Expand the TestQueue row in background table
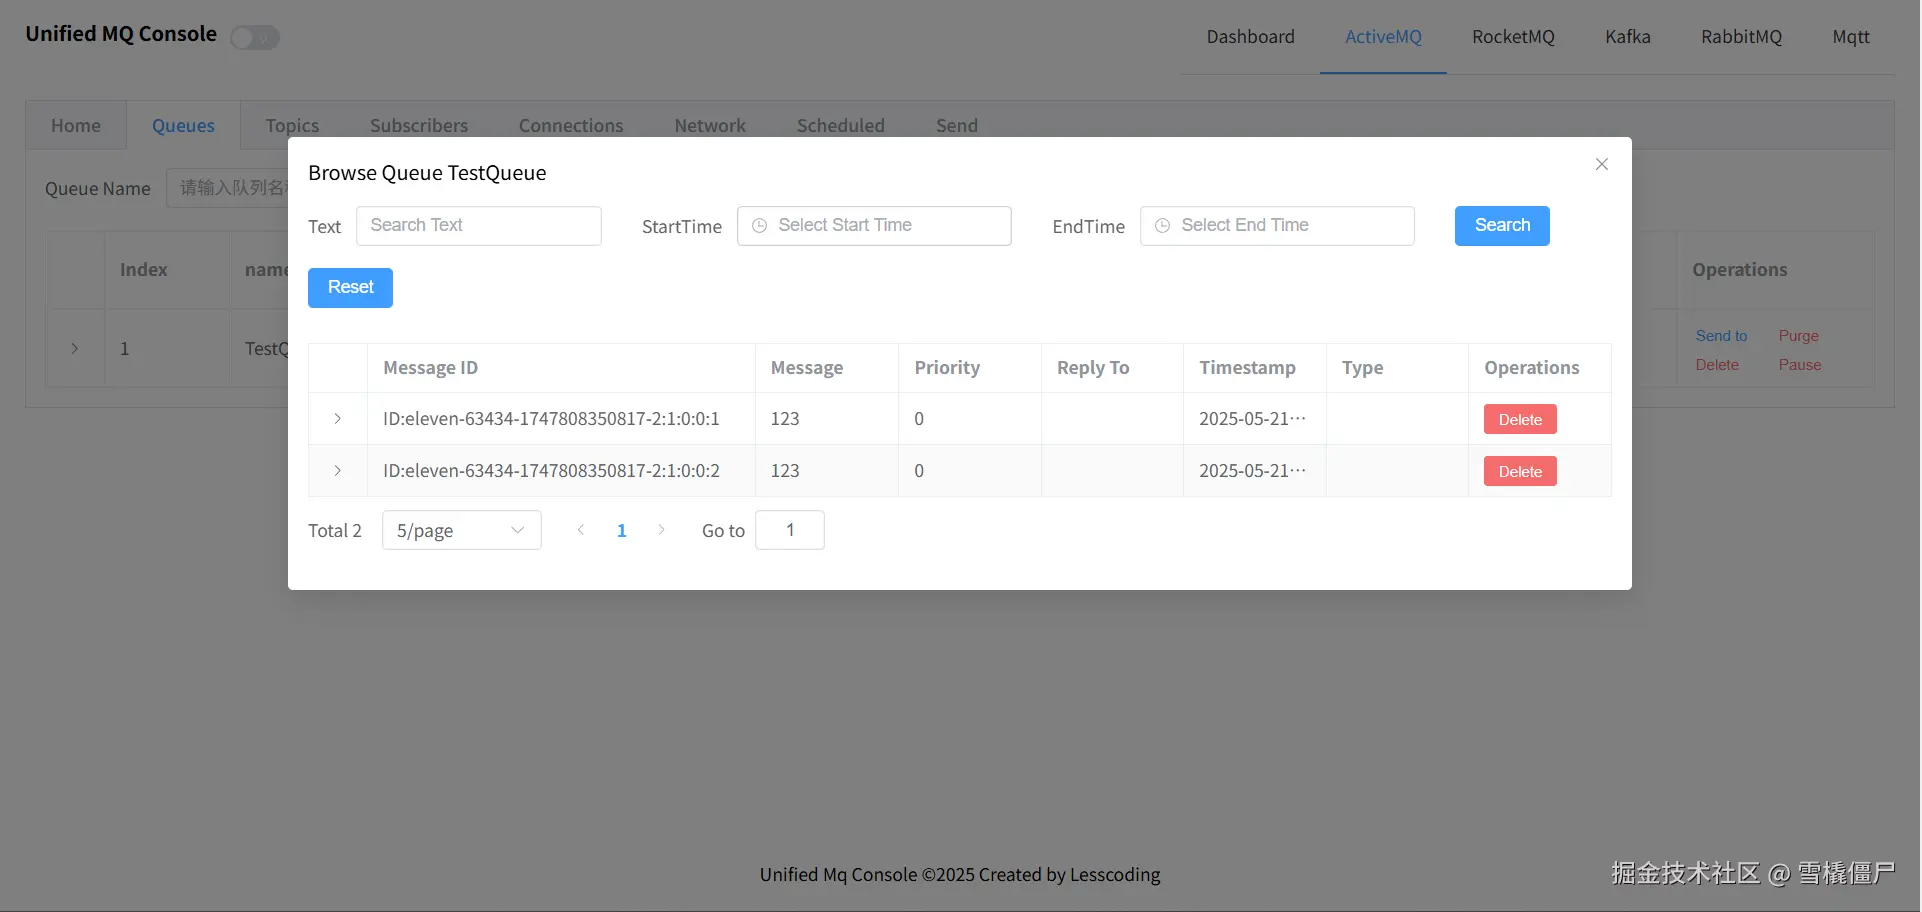Screen dimensions: 1922x912 75,349
